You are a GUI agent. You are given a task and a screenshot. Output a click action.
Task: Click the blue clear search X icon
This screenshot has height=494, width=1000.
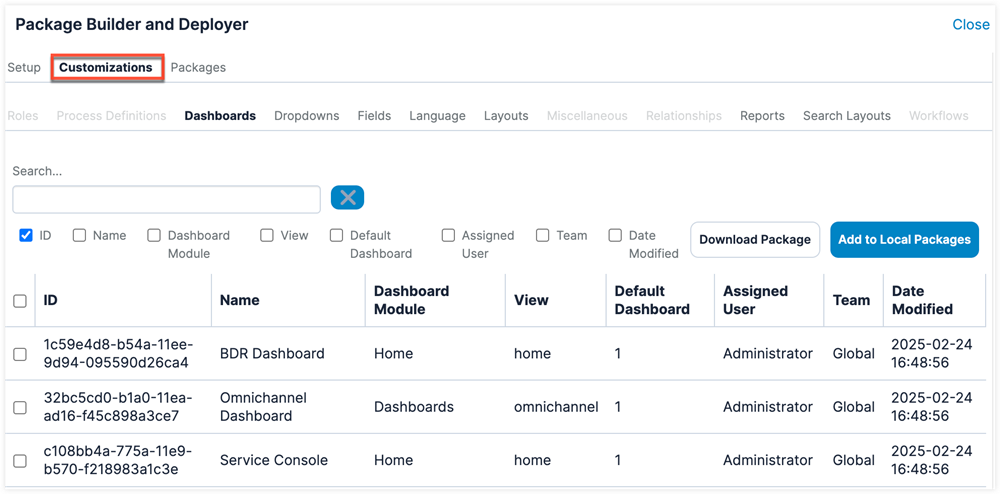347,198
